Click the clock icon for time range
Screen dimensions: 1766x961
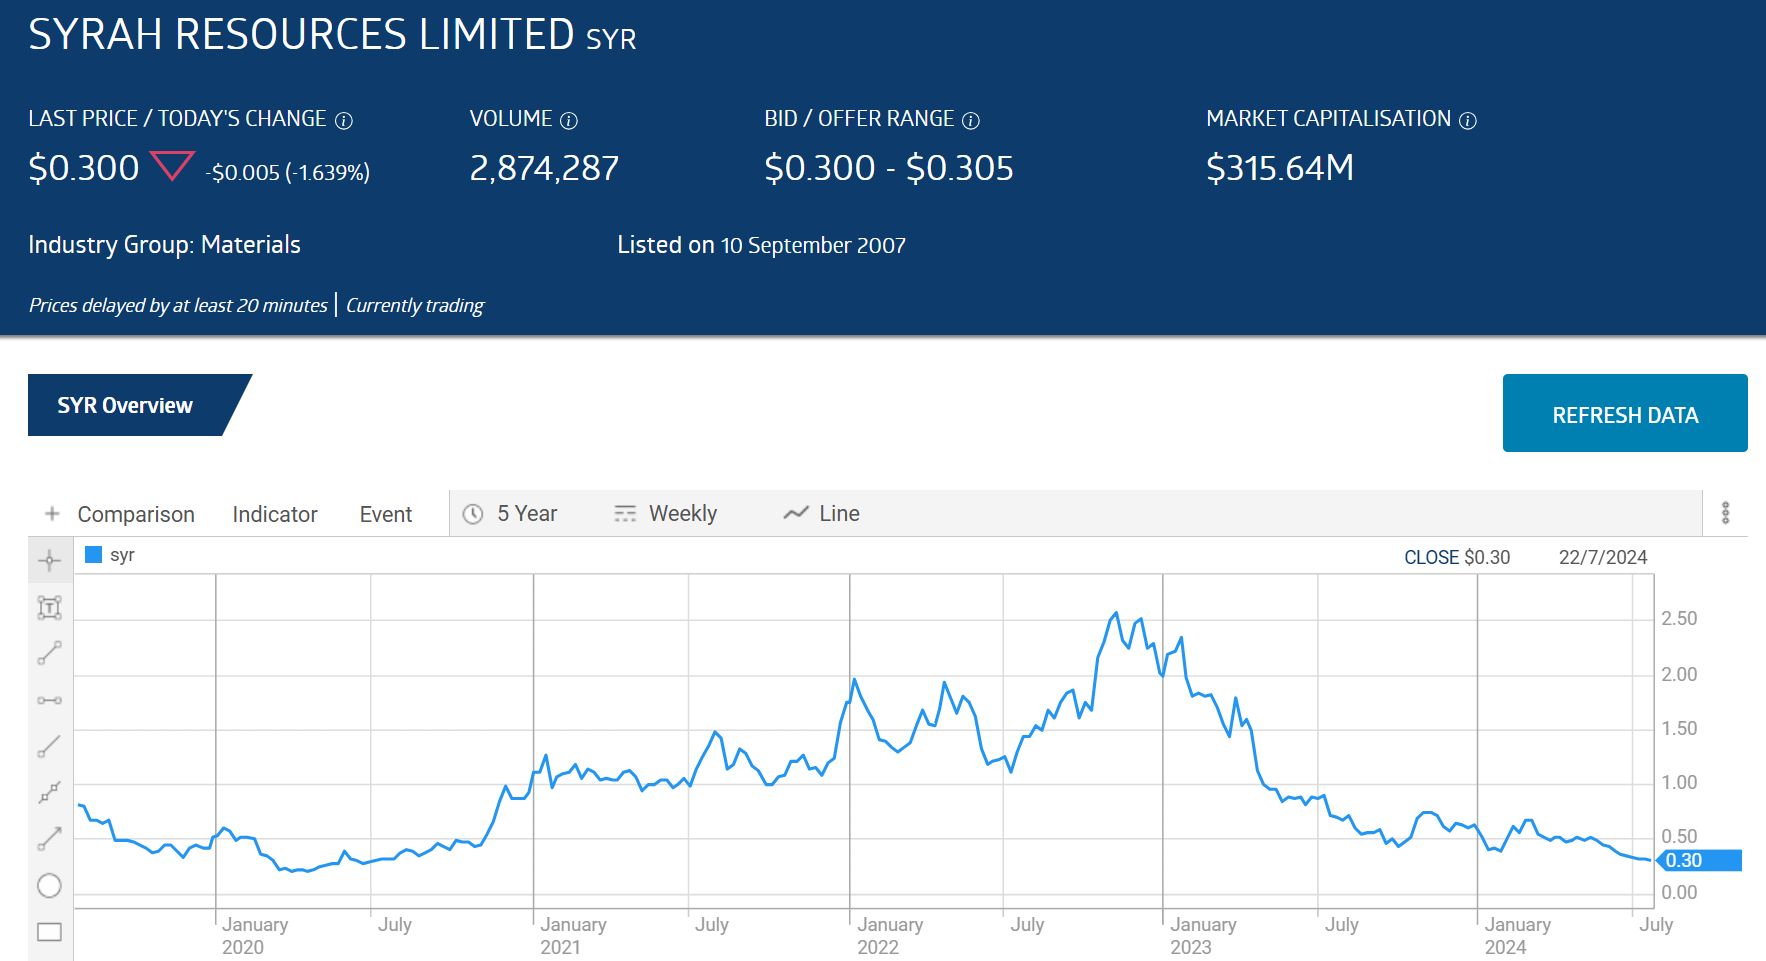pyautogui.click(x=473, y=514)
